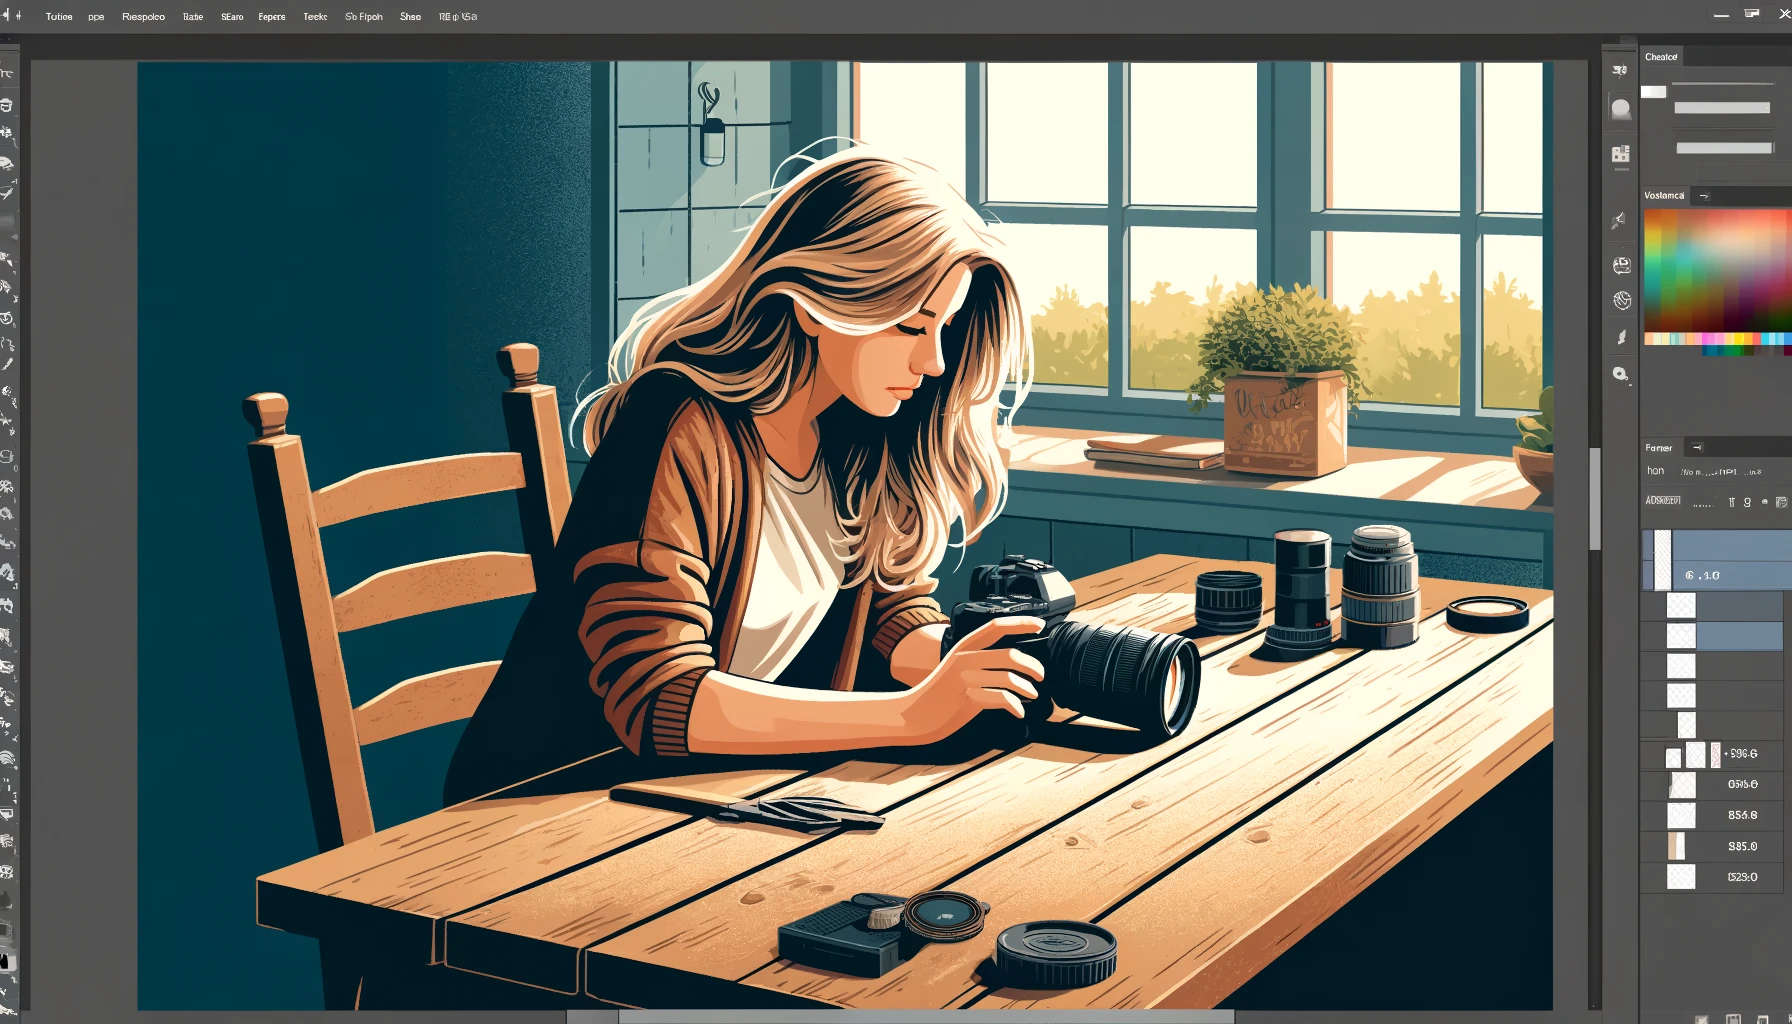The image size is (1792, 1024).
Task: Click the pink mask thumbnail beside "596.6"
Action: click(x=1716, y=754)
